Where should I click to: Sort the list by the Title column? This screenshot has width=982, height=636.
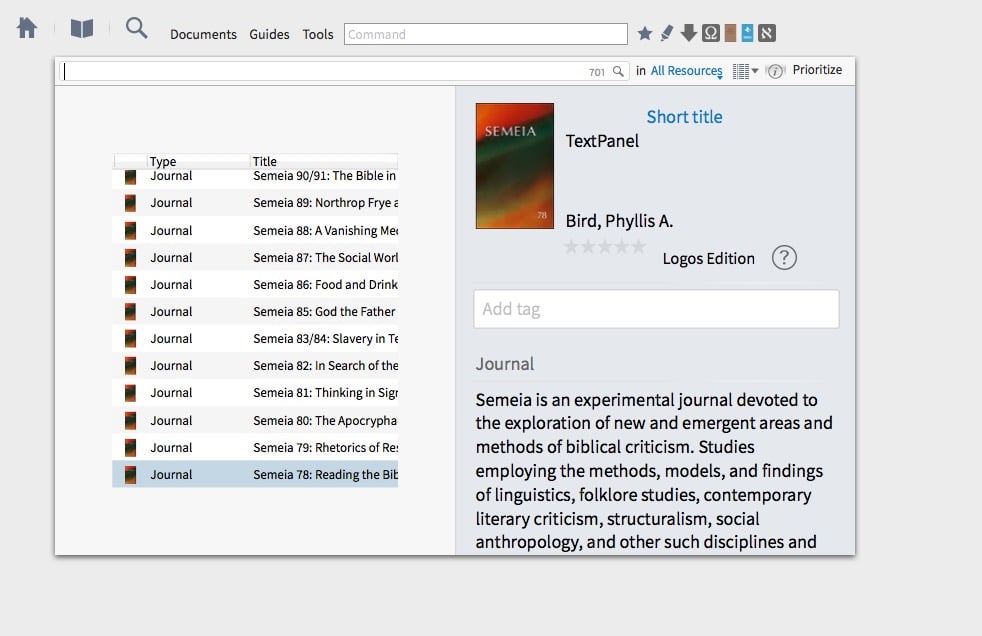click(x=265, y=161)
